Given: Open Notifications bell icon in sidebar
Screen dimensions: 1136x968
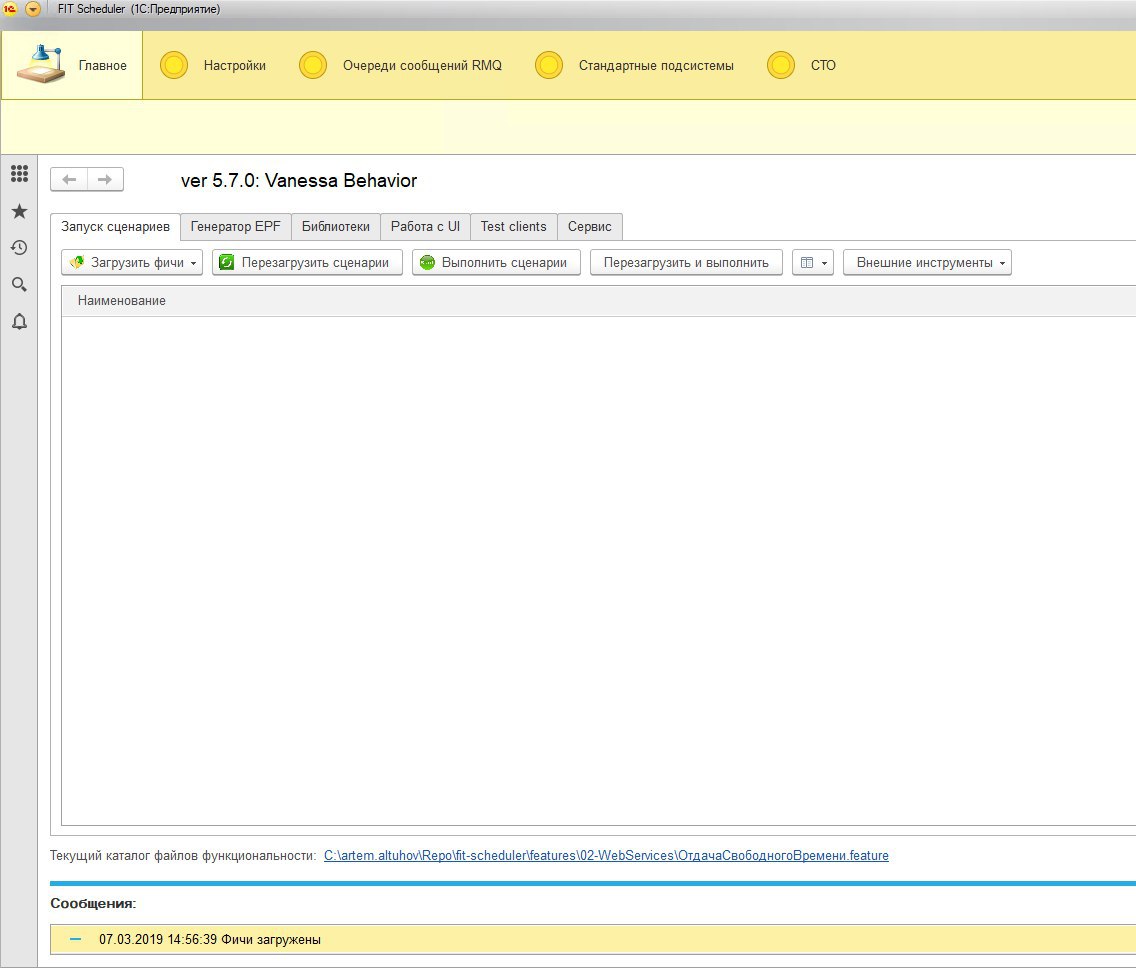Looking at the screenshot, I should point(20,322).
